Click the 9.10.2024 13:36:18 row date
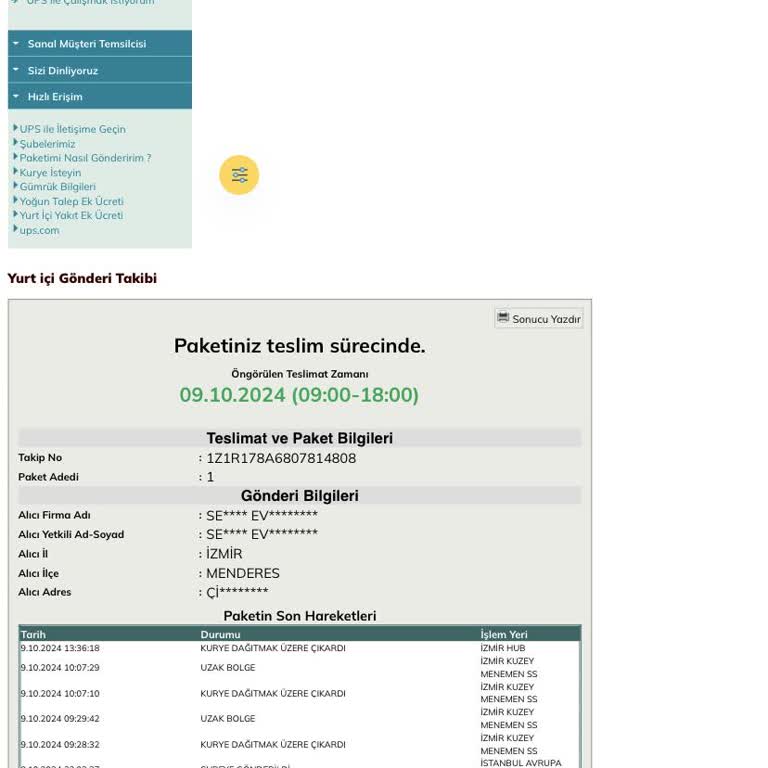This screenshot has height=768, width=768. point(60,648)
